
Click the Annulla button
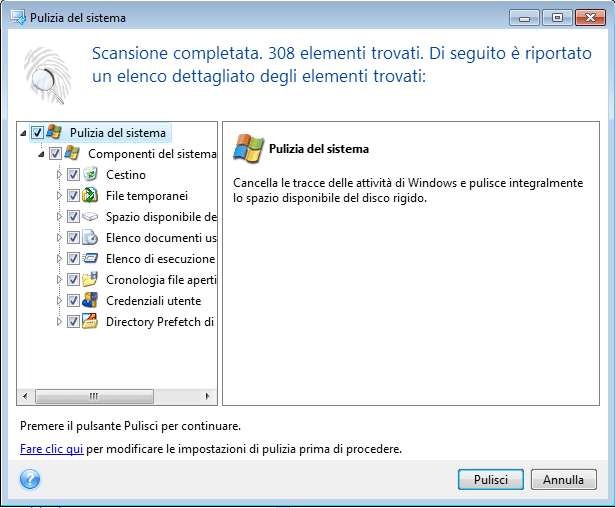point(563,480)
